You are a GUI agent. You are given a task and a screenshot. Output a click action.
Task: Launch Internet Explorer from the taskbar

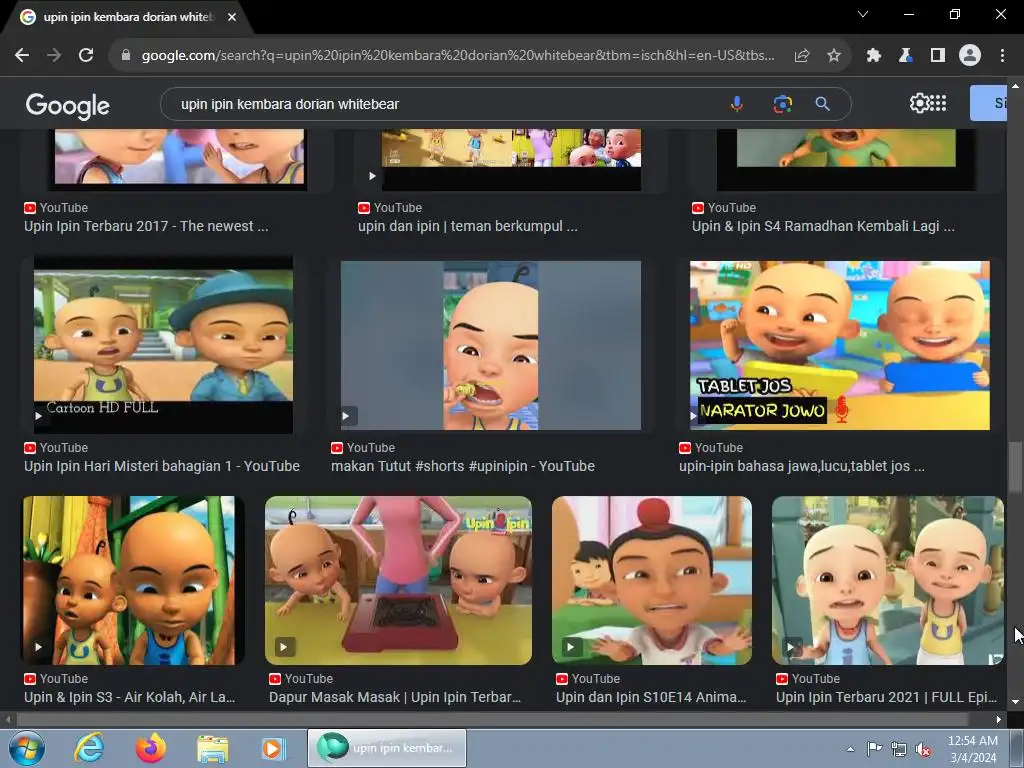89,748
